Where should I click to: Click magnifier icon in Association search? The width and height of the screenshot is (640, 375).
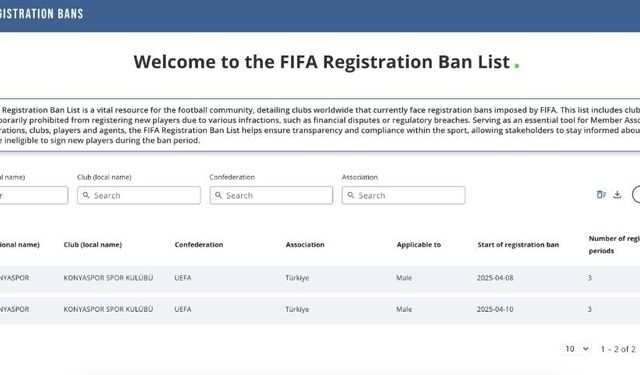pos(351,195)
